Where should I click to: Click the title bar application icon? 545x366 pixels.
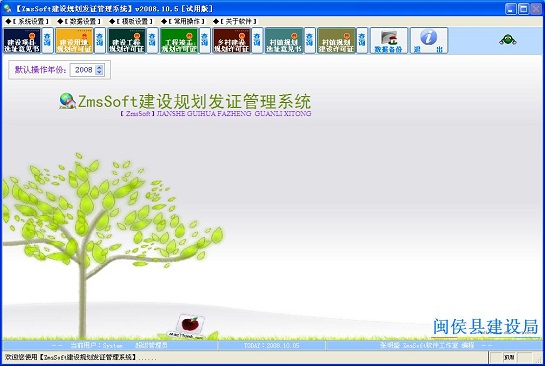tap(8, 8)
